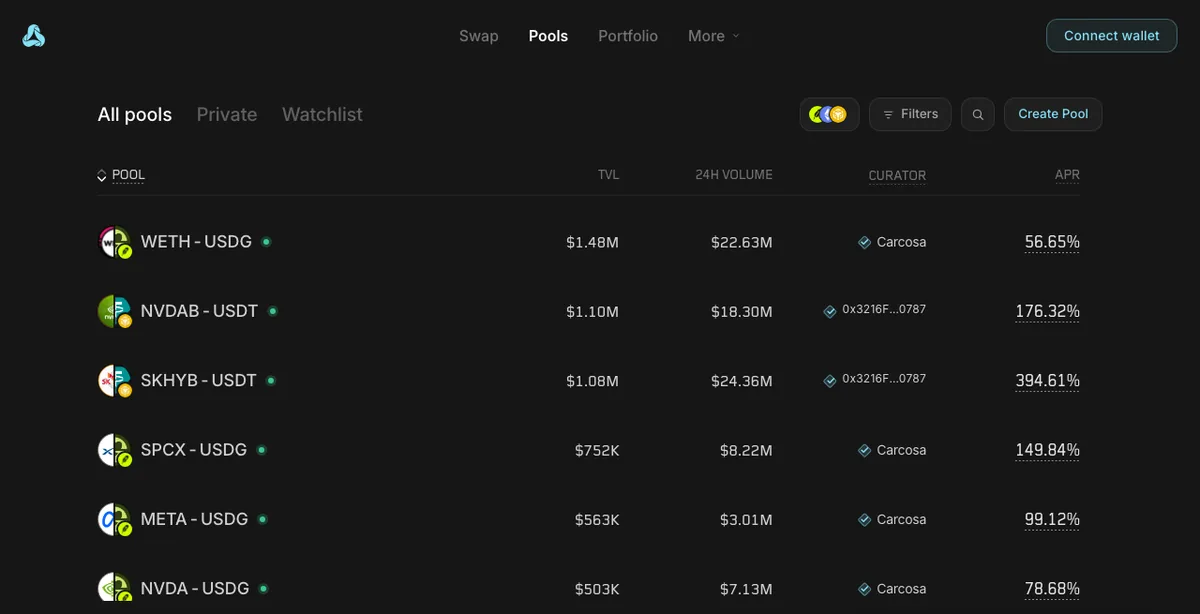Screen dimensions: 1200x614
Task: Click the APR column header
Action: tap(1067, 175)
